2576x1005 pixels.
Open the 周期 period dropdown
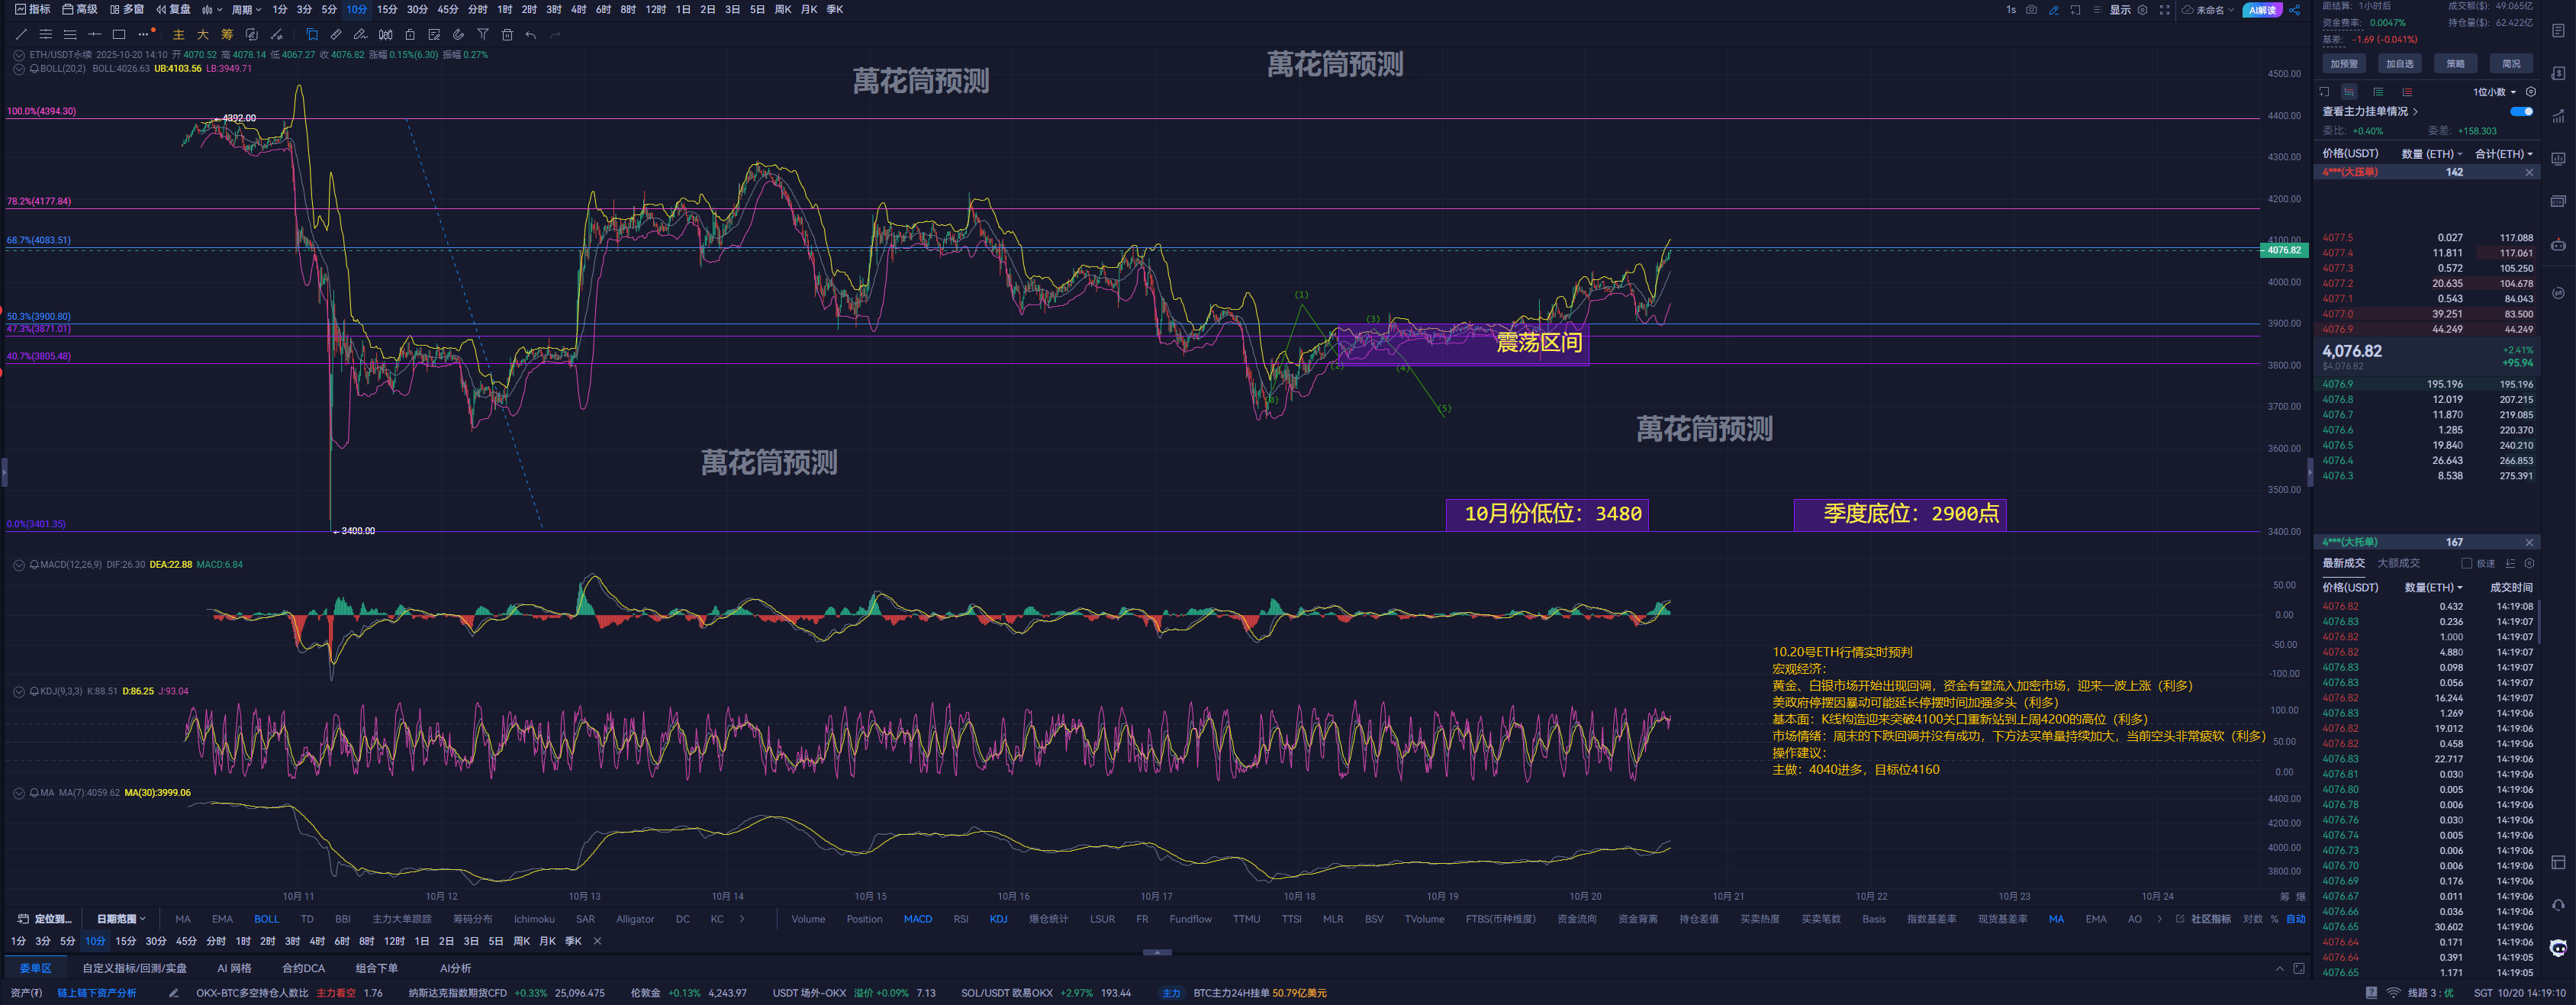[246, 10]
